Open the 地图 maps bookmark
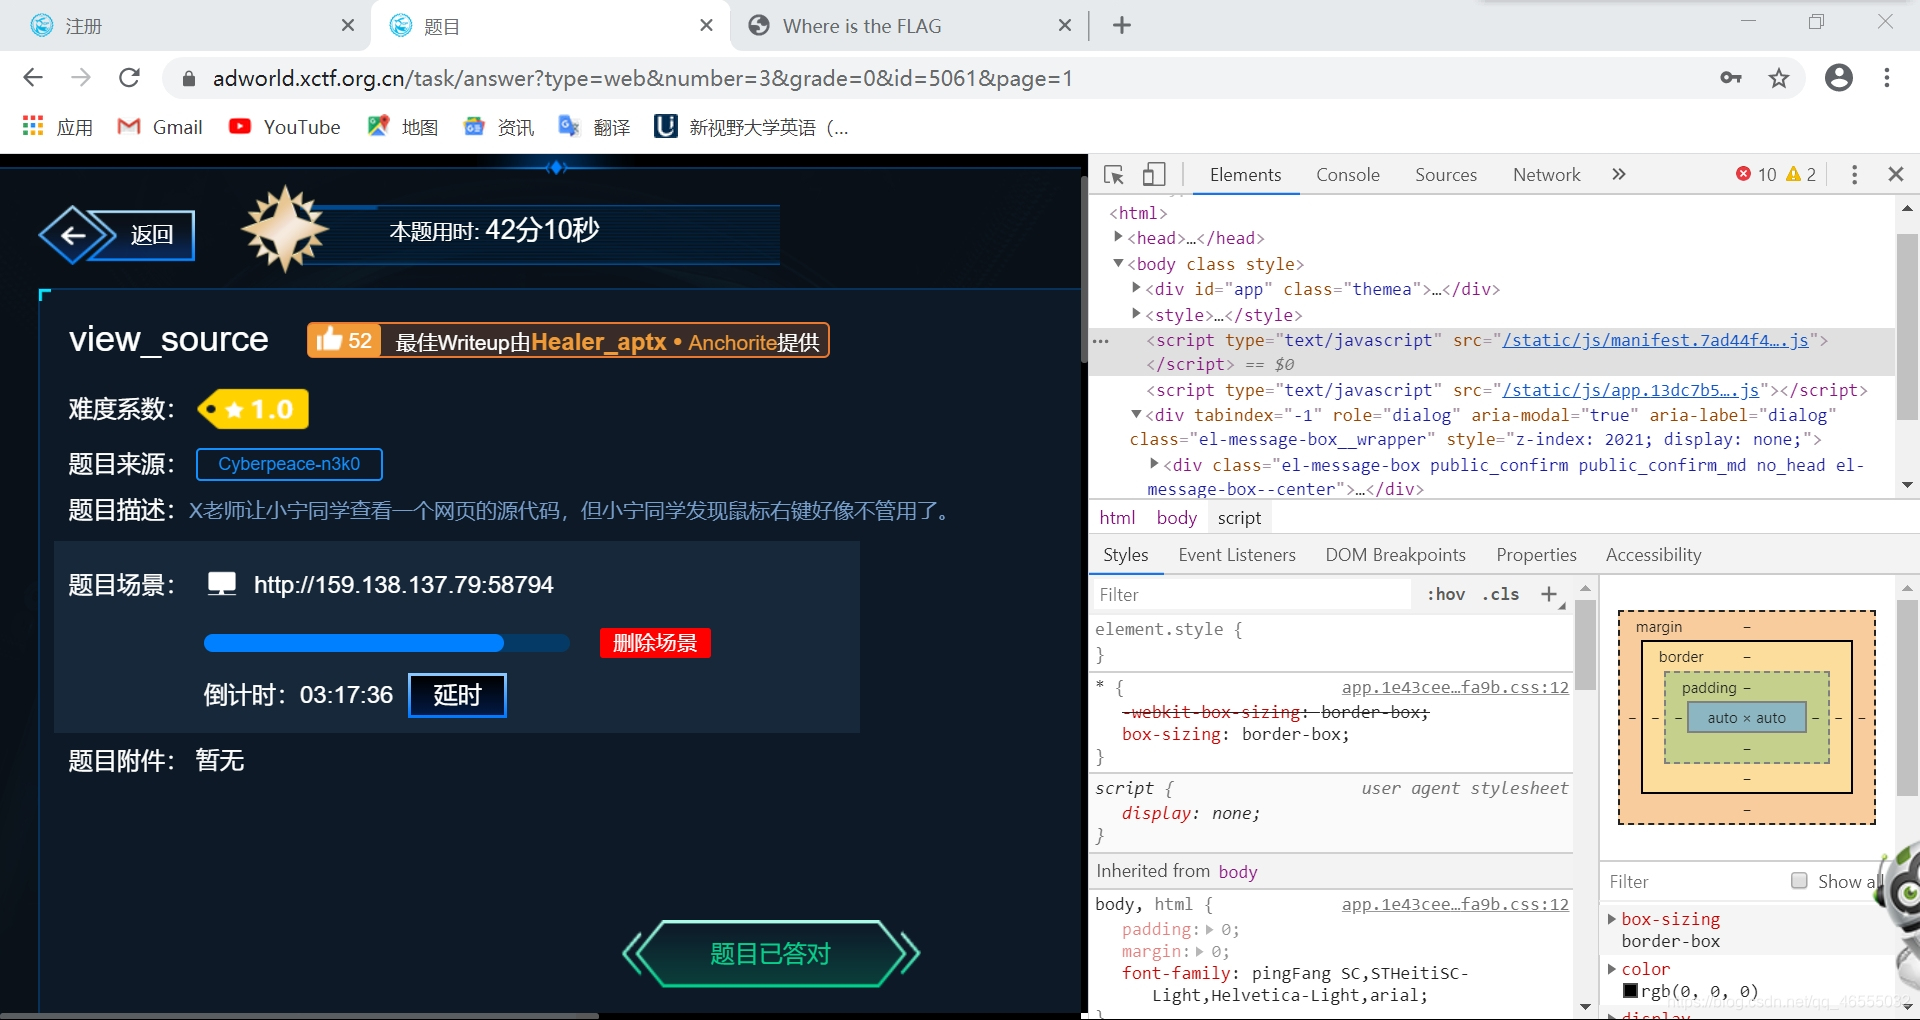This screenshot has height=1020, width=1920. 403,127
